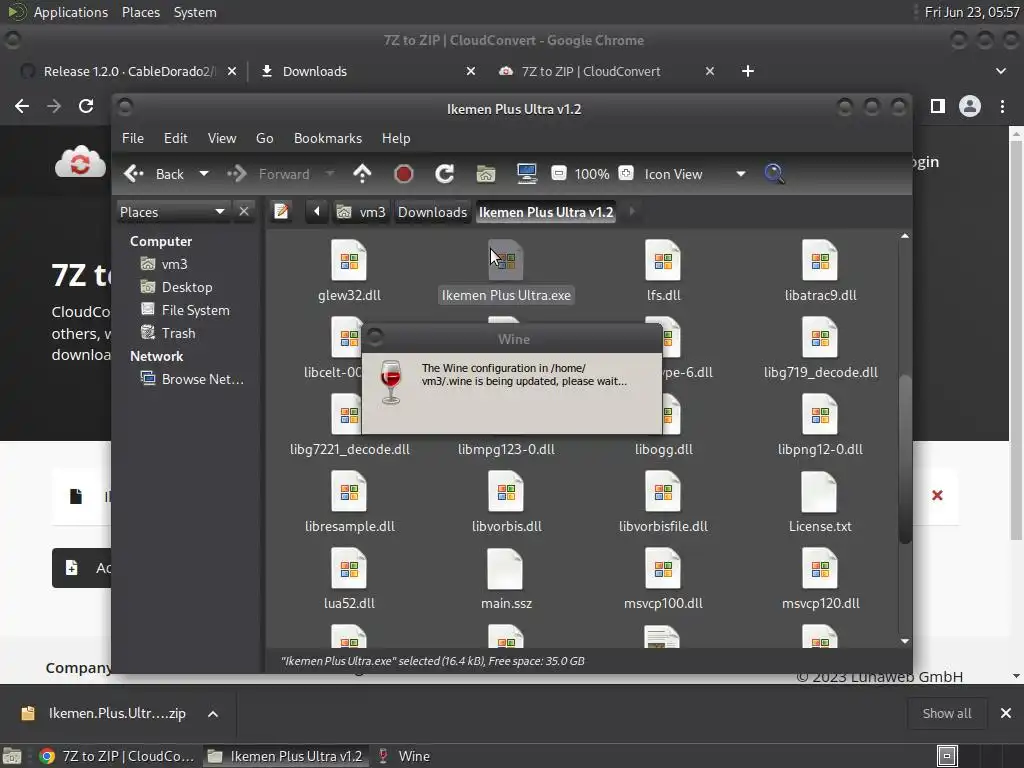Image resolution: width=1024 pixels, height=768 pixels.
Task: Select the libogg.dll file
Action: (664, 449)
